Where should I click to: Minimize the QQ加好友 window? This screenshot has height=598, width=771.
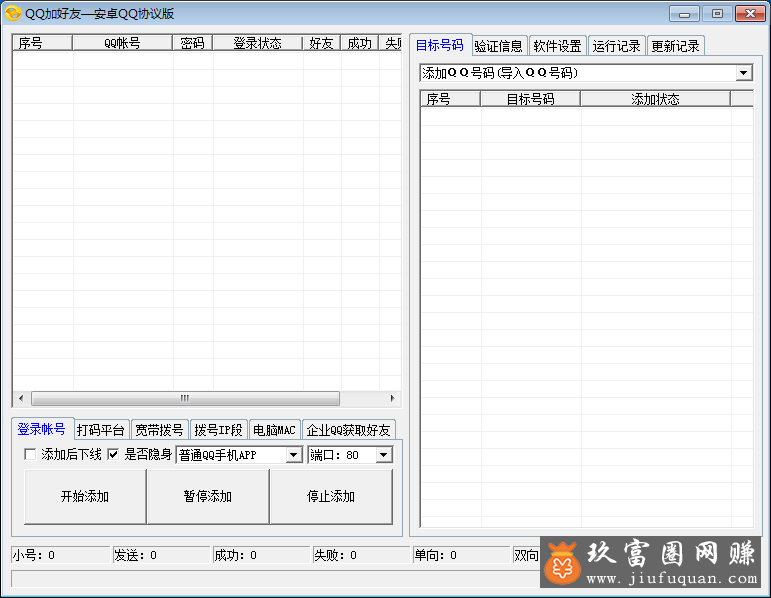point(684,14)
